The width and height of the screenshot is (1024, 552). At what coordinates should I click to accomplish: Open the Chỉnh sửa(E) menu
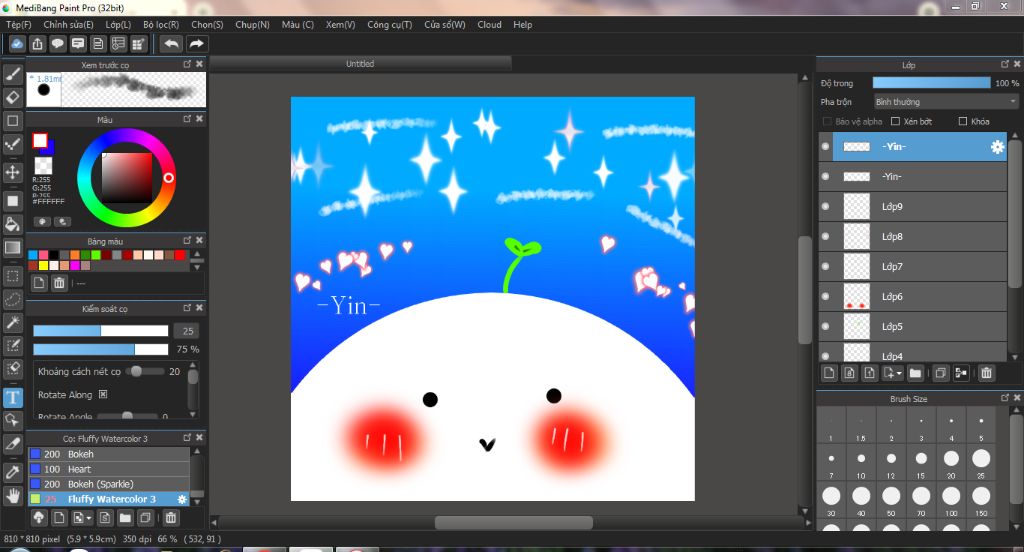tap(68, 25)
